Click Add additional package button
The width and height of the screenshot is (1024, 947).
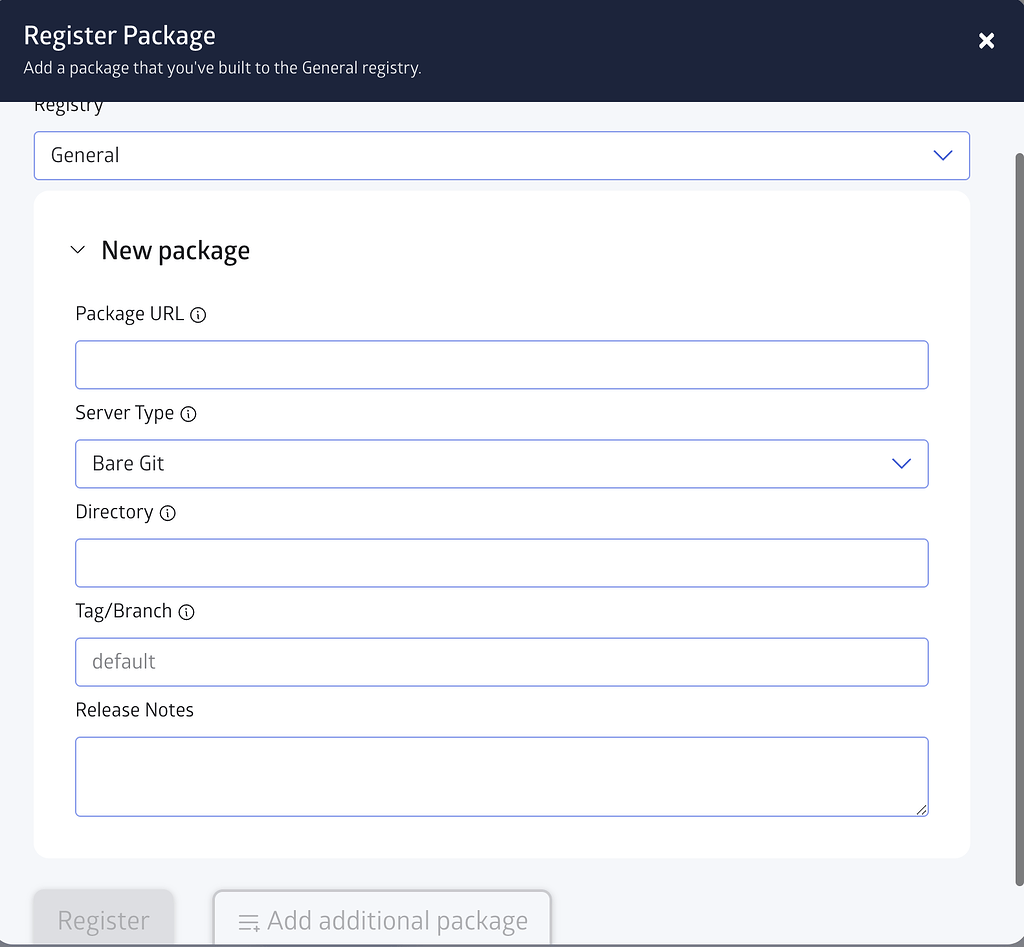382,919
